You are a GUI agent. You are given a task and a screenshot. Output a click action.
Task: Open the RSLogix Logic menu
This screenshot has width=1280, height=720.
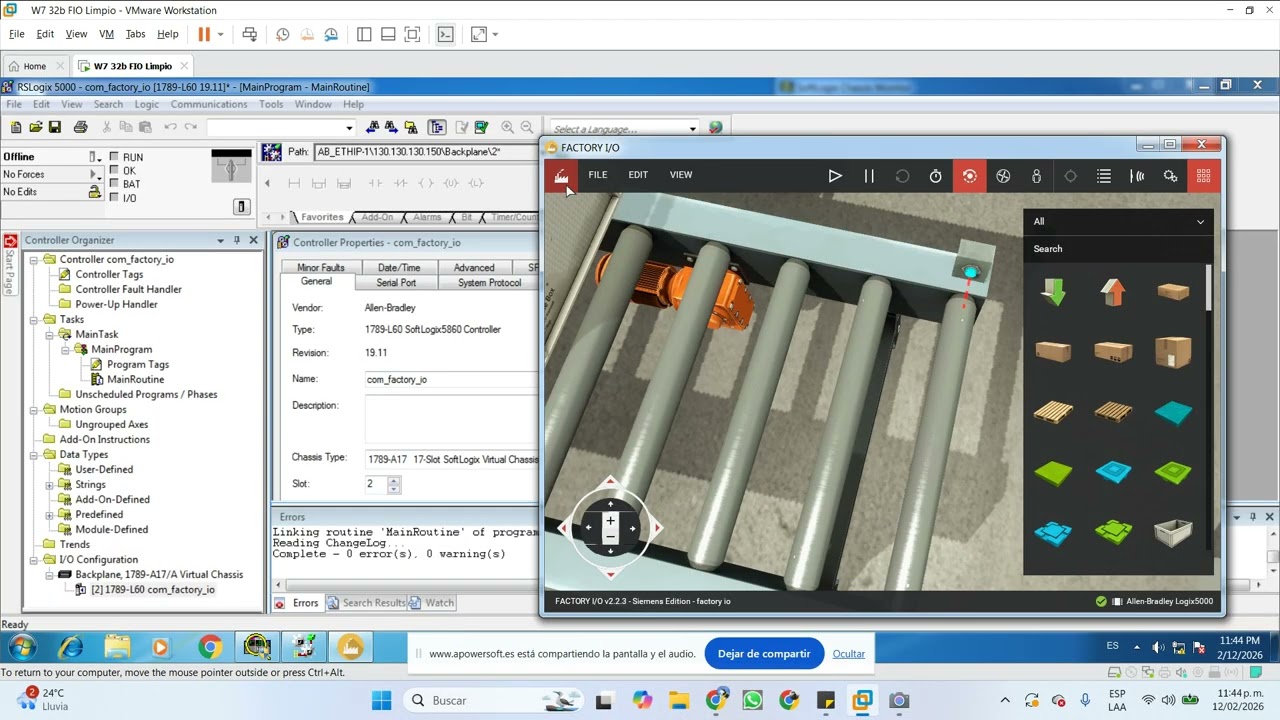point(147,104)
